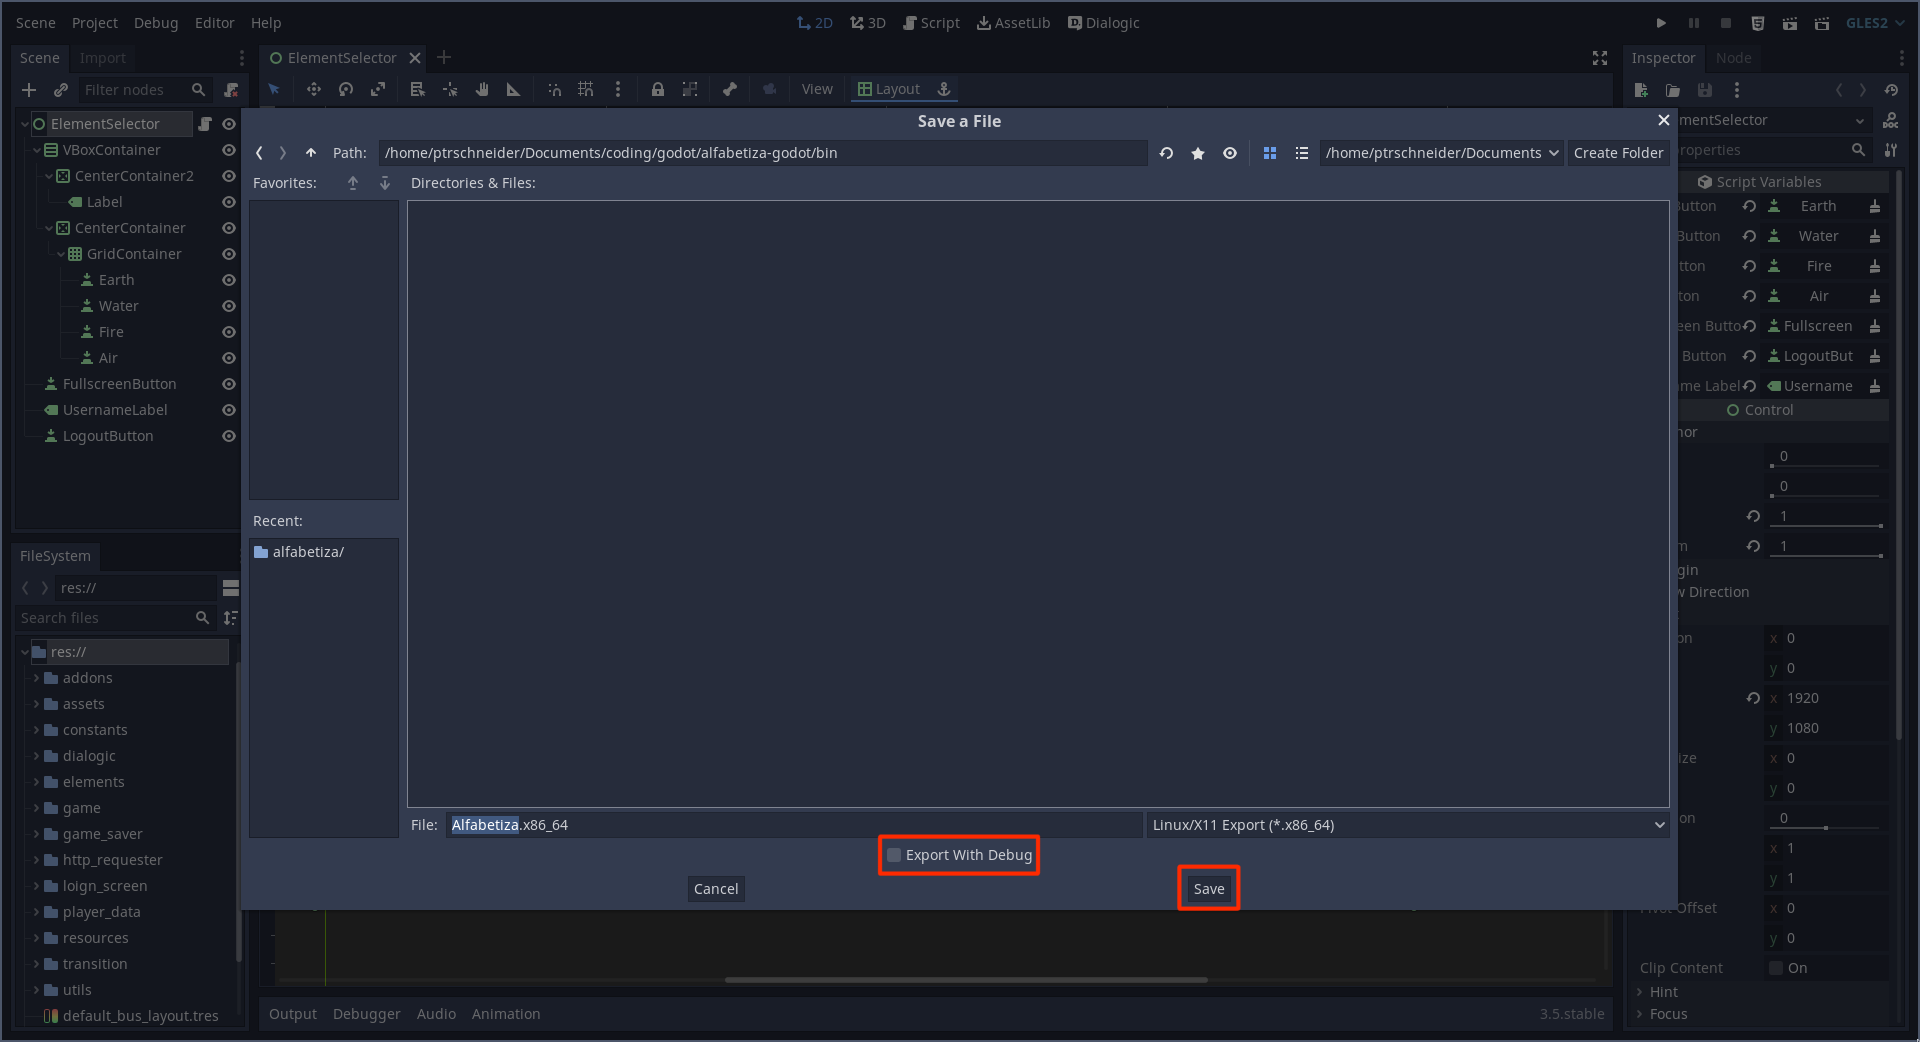Toggle hidden files eye icon in dialog

click(1230, 153)
